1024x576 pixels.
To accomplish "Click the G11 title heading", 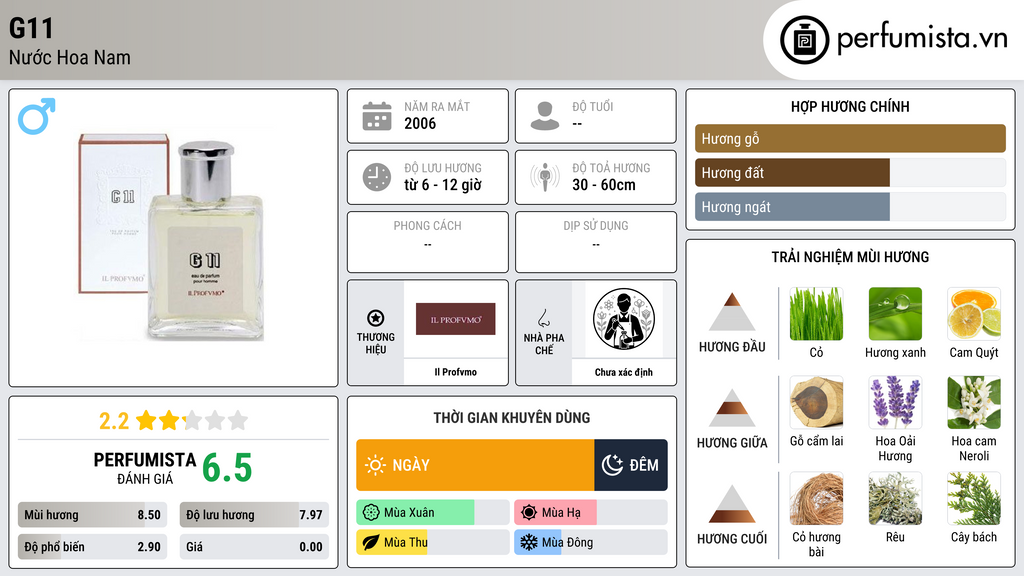I will tap(31, 28).
